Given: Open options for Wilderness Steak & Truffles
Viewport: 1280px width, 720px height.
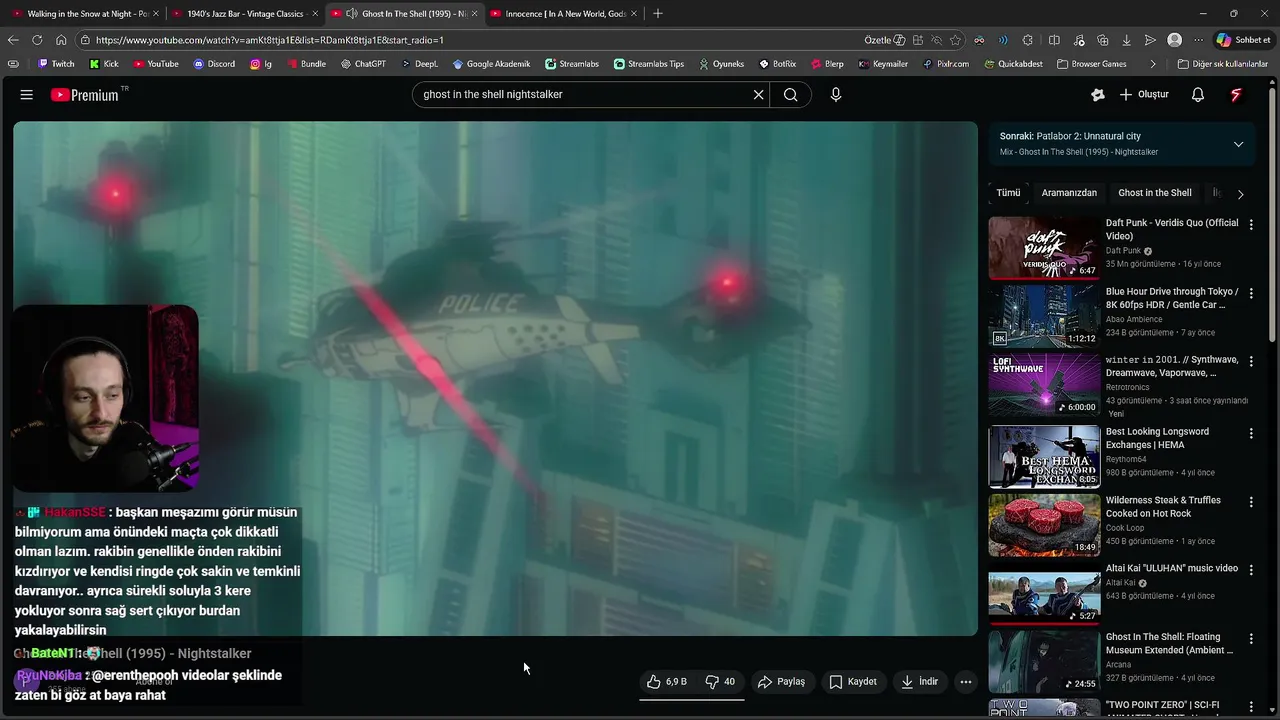Looking at the screenshot, I should point(1251,502).
